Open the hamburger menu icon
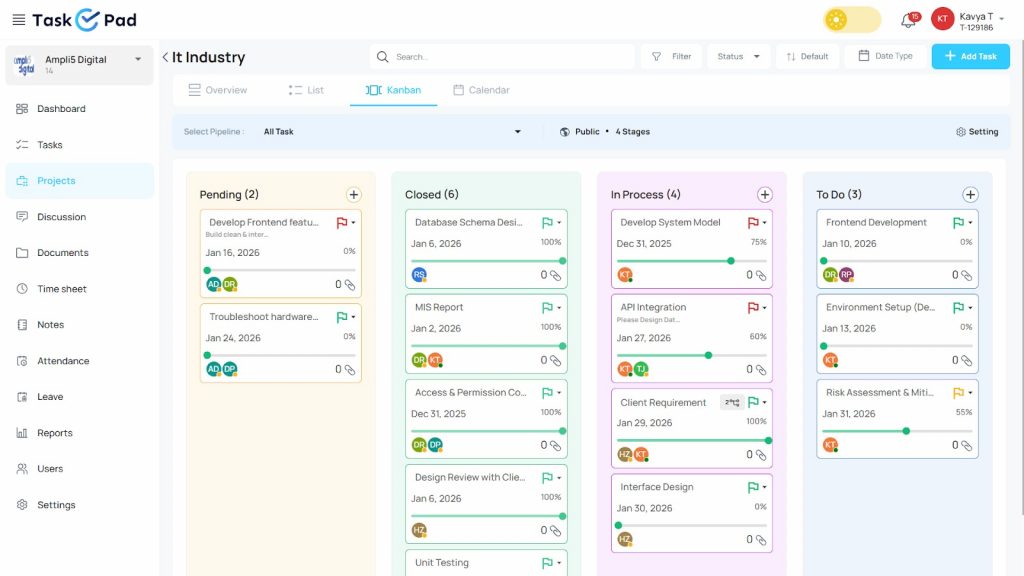Viewport: 1024px width, 576px height. (17, 20)
